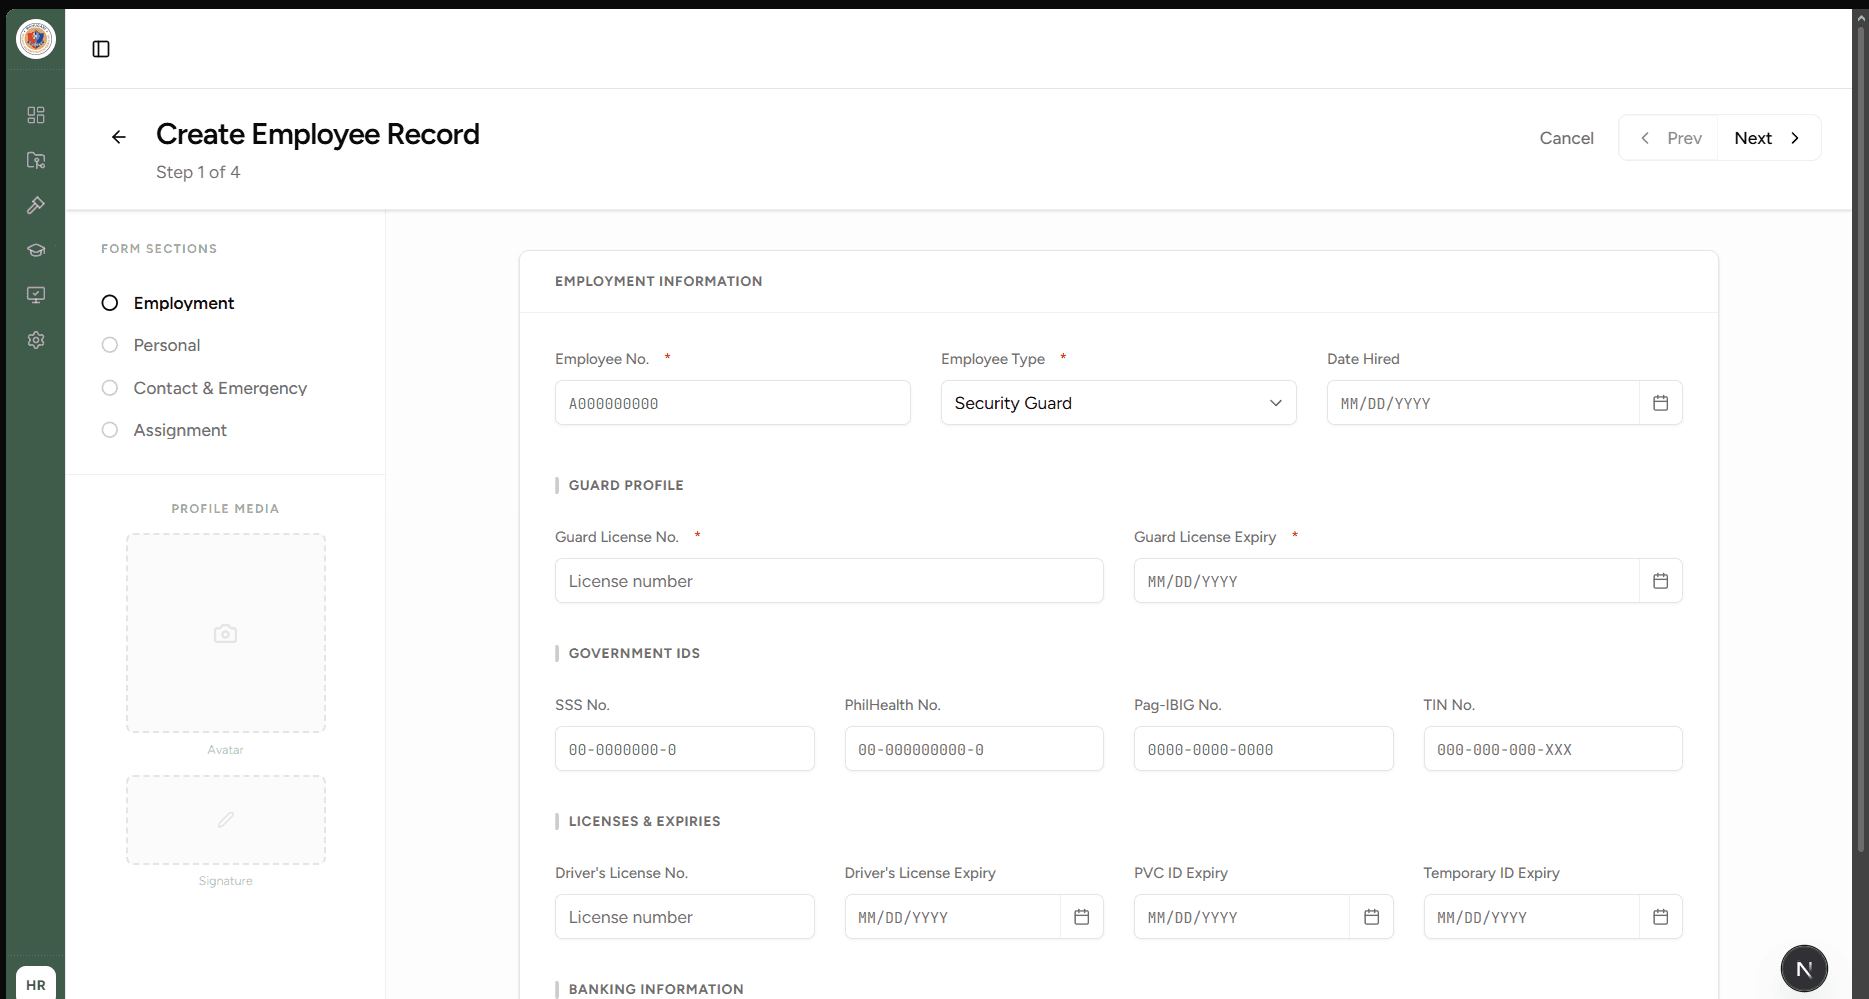The width and height of the screenshot is (1869, 999).
Task: Open Driver's License Expiry calendar picker
Action: (x=1082, y=917)
